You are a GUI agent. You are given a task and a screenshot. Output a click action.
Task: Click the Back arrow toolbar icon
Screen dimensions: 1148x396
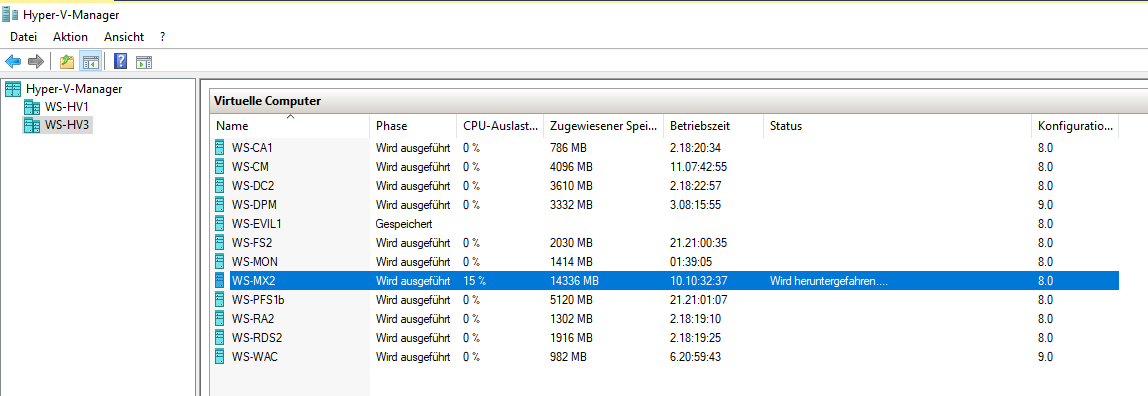12,62
